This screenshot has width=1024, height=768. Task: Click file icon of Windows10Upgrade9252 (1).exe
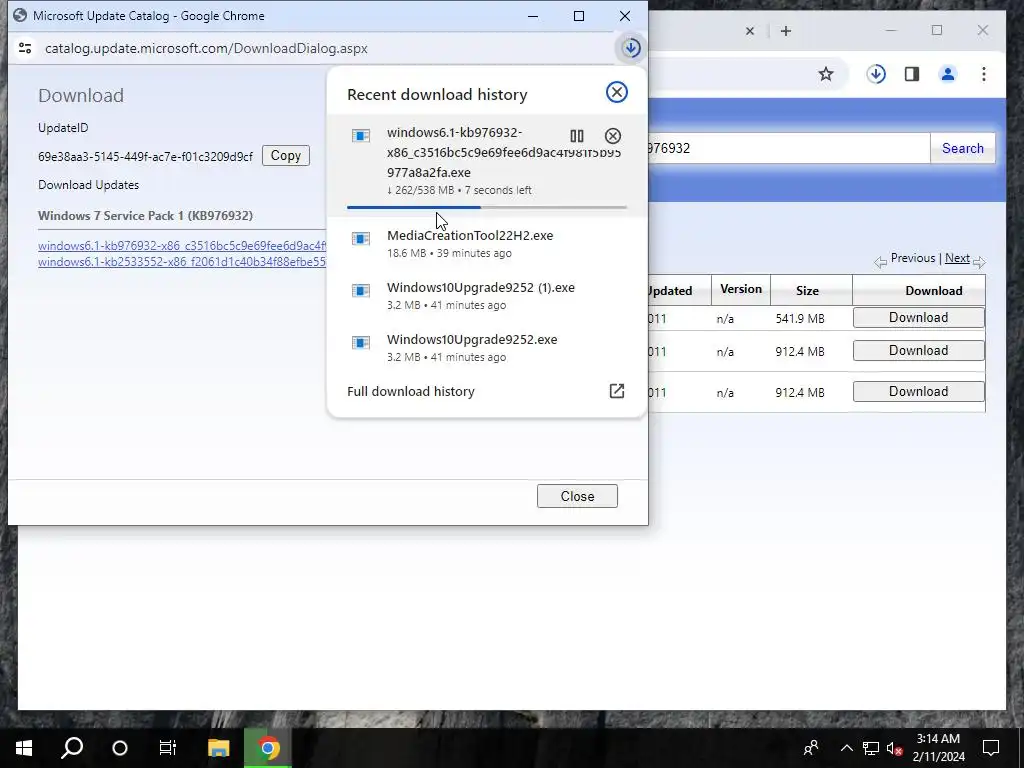click(361, 291)
